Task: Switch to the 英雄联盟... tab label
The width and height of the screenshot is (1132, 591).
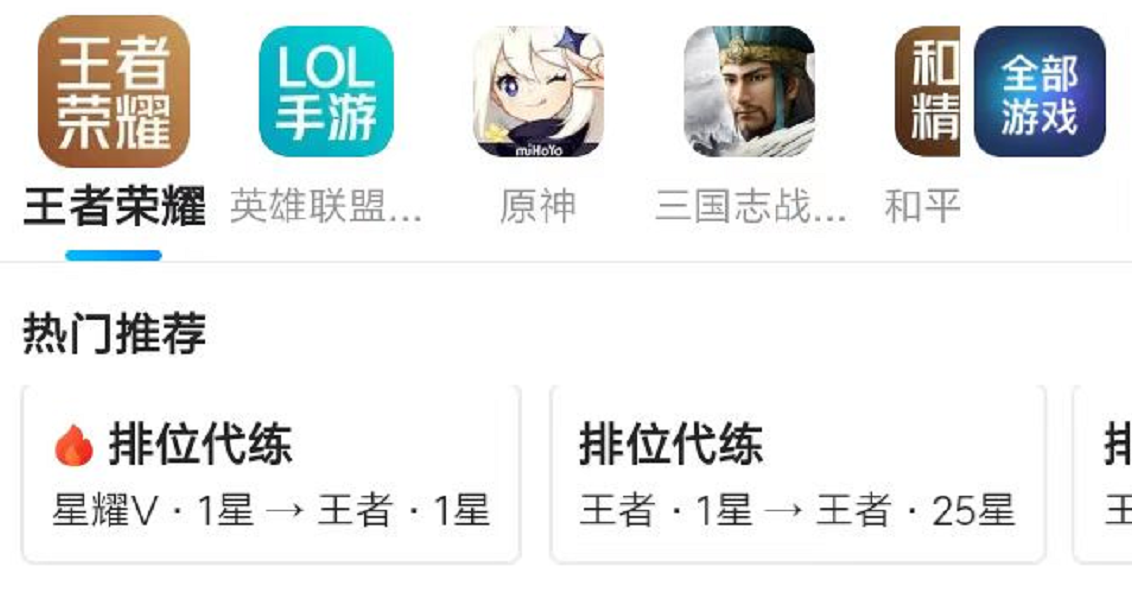Action: [x=326, y=206]
